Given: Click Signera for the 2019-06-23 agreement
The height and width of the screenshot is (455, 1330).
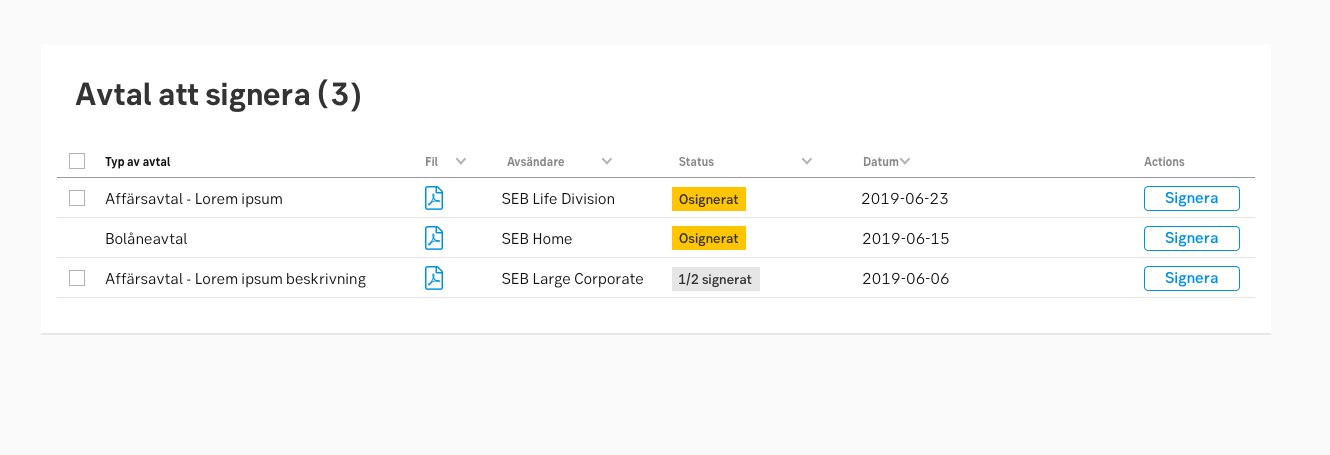Looking at the screenshot, I should coord(1191,198).
